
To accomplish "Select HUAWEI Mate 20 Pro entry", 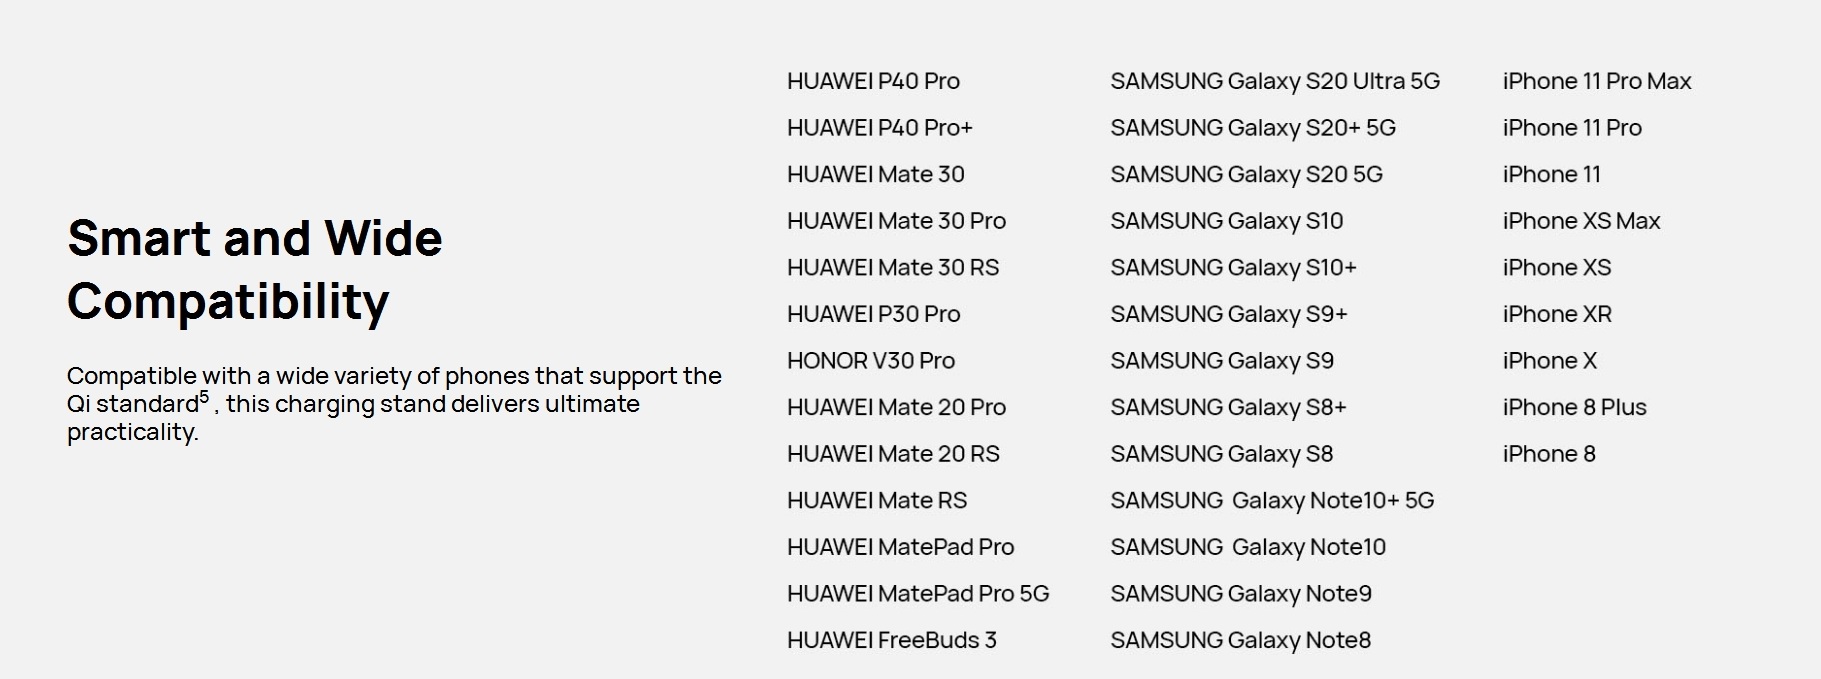I will point(896,408).
